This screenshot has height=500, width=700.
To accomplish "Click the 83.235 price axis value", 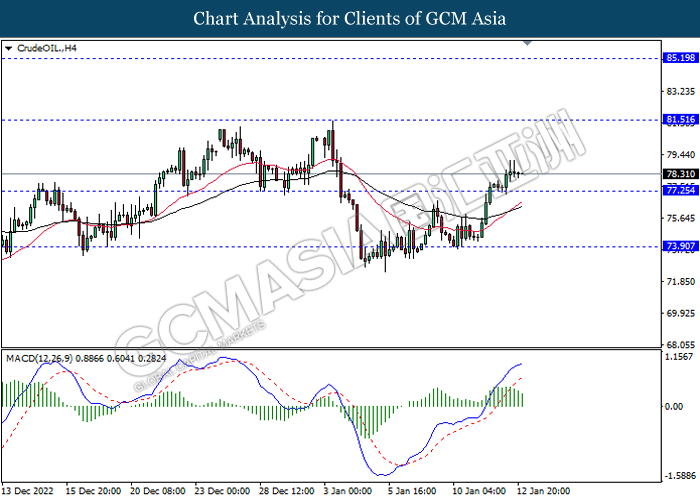I will pyautogui.click(x=681, y=91).
